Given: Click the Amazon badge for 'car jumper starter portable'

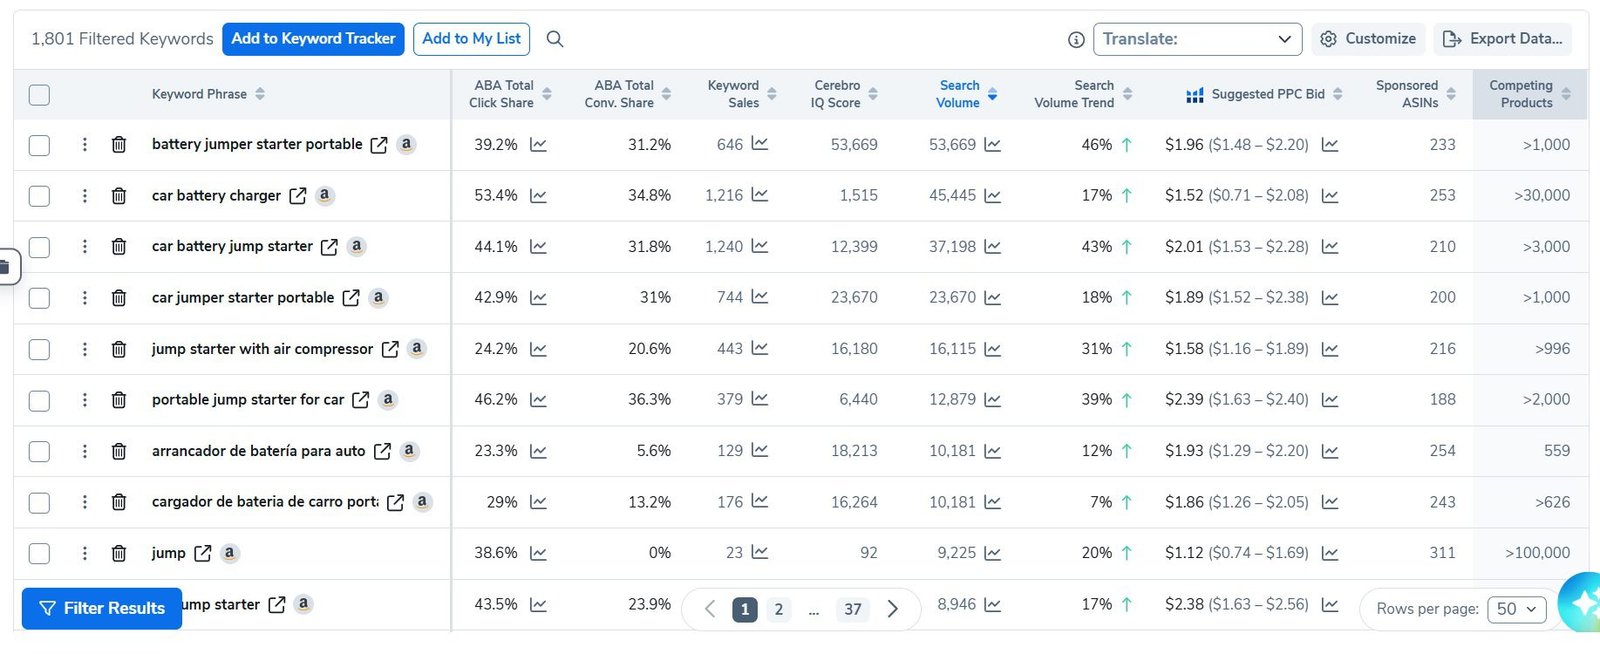Looking at the screenshot, I should (378, 297).
